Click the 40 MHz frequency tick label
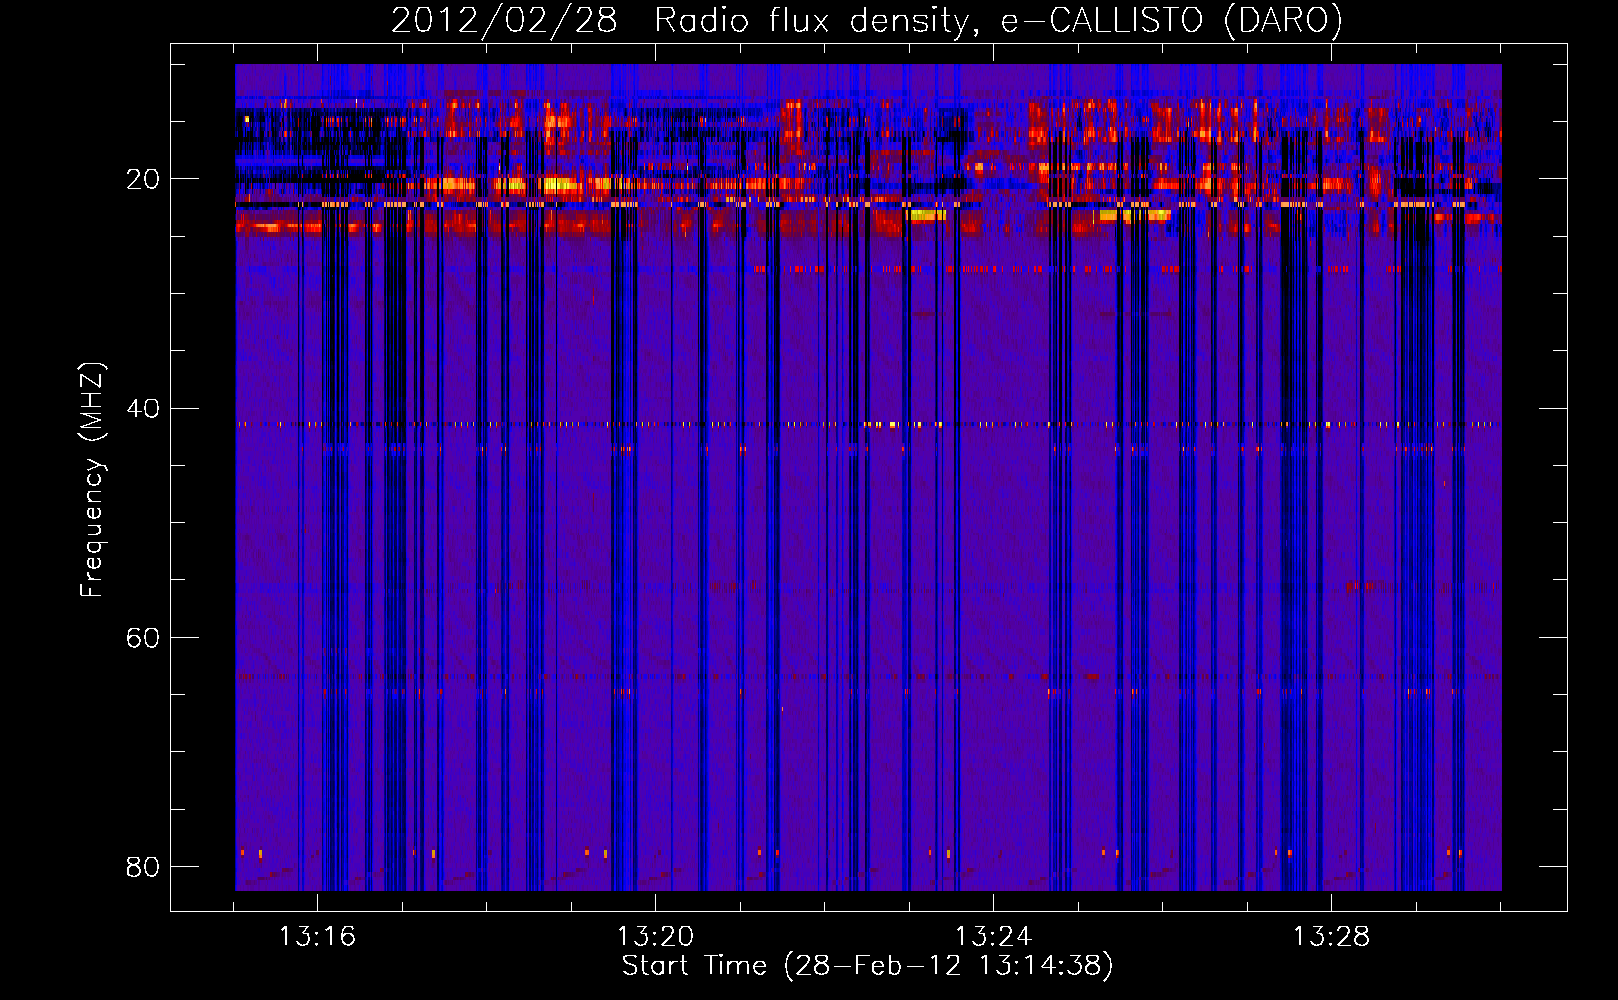 pyautogui.click(x=142, y=409)
